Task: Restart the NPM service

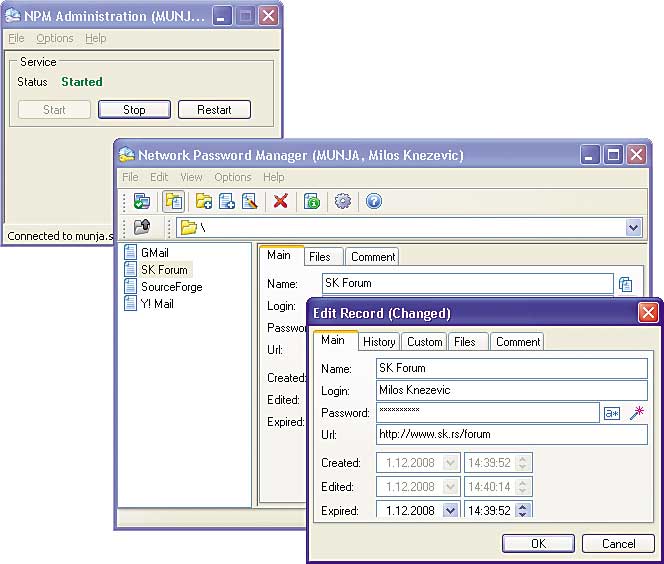Action: pyautogui.click(x=214, y=110)
